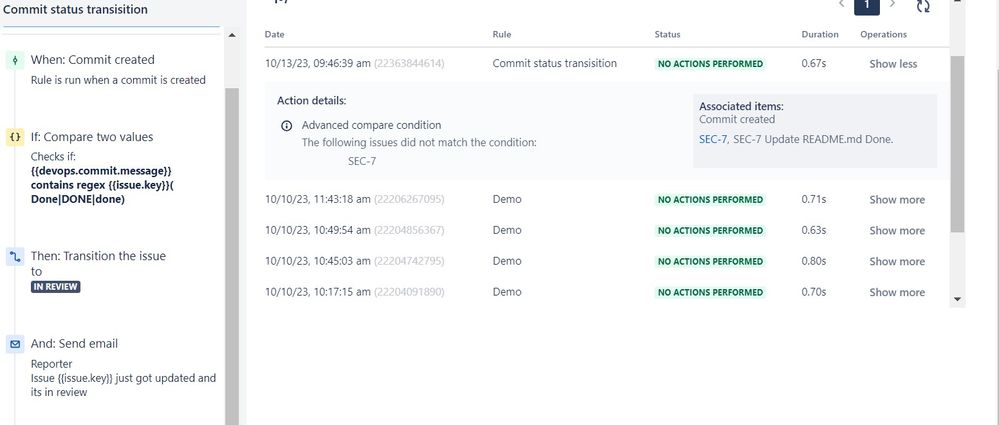
Task: Expand Show more for 10:17:15 am entry
Action: click(x=897, y=292)
